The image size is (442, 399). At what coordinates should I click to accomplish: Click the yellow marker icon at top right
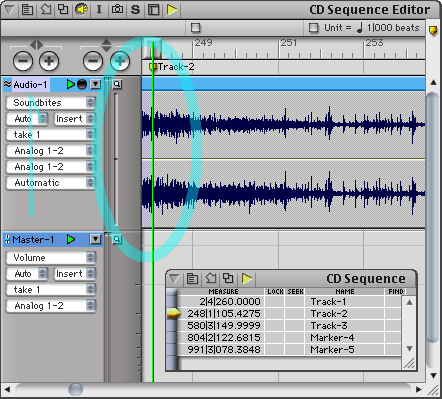433,31
